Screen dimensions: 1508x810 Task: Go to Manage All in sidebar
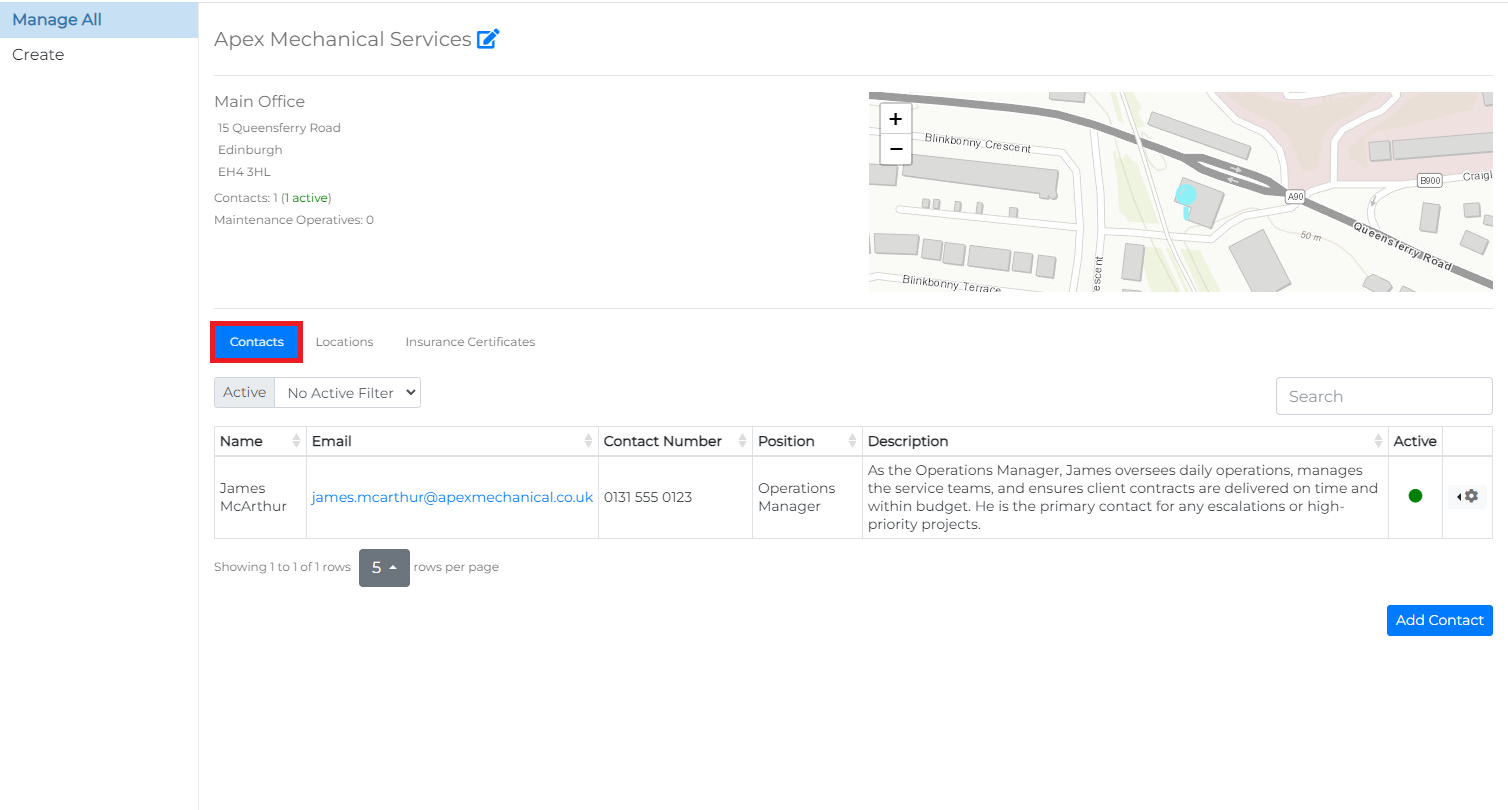tap(57, 20)
